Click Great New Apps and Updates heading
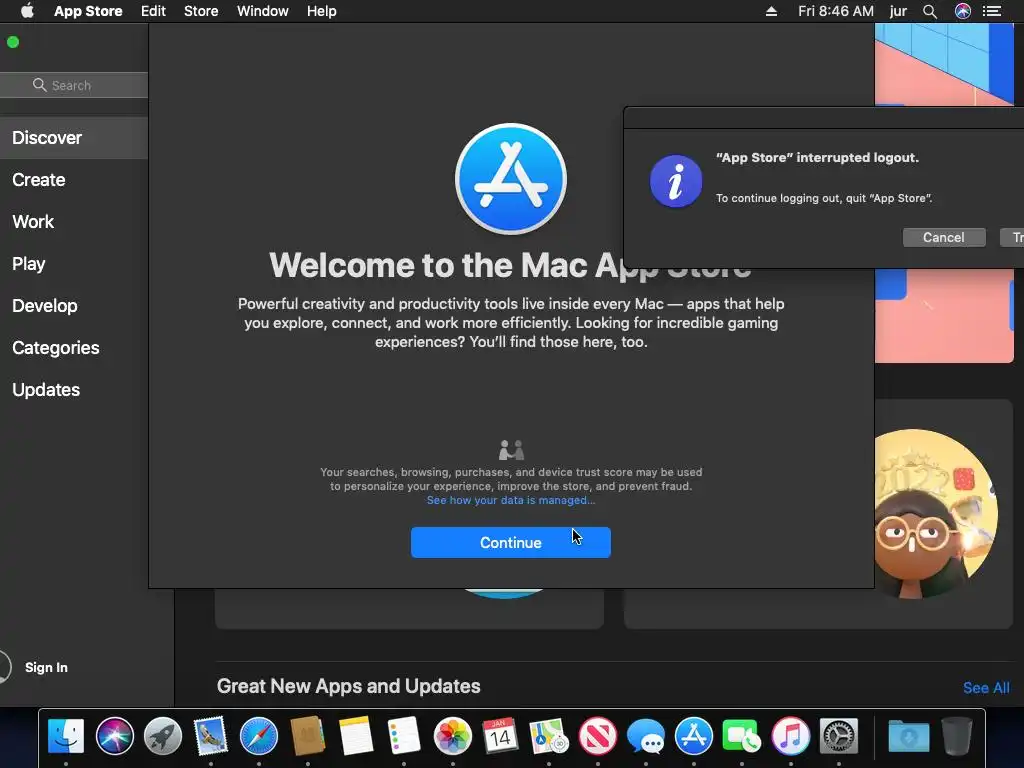1024x768 pixels. pyautogui.click(x=349, y=686)
